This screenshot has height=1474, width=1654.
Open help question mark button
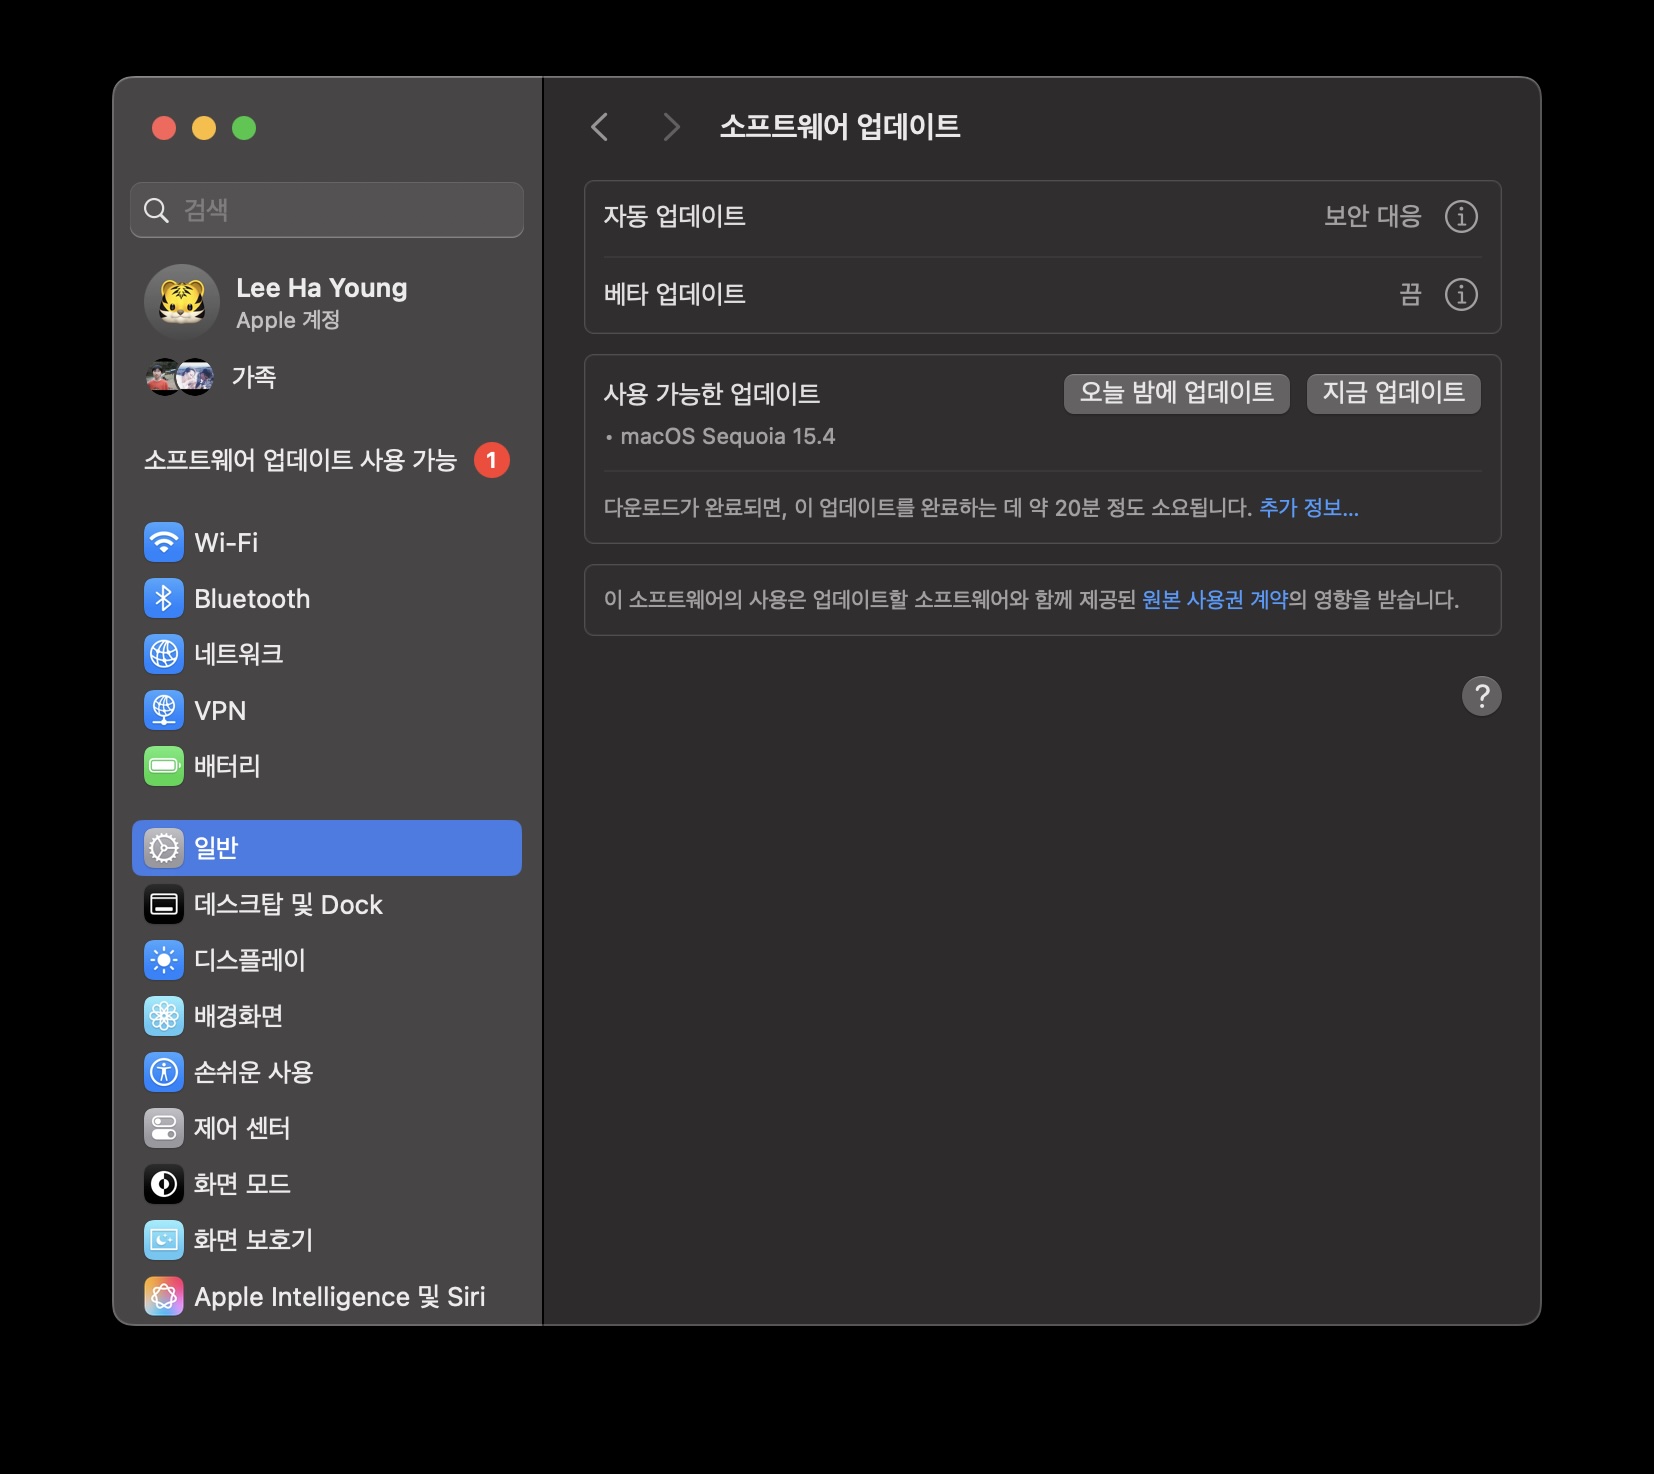pyautogui.click(x=1482, y=696)
